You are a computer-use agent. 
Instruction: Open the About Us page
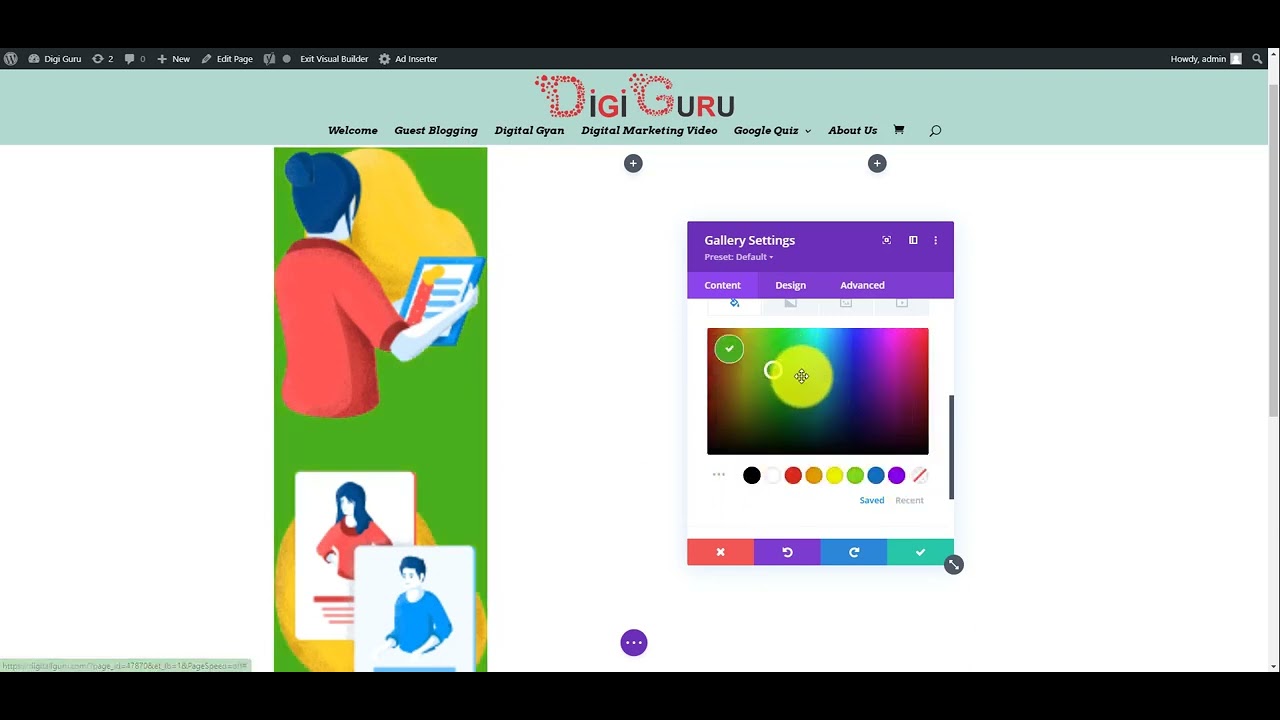pos(852,130)
